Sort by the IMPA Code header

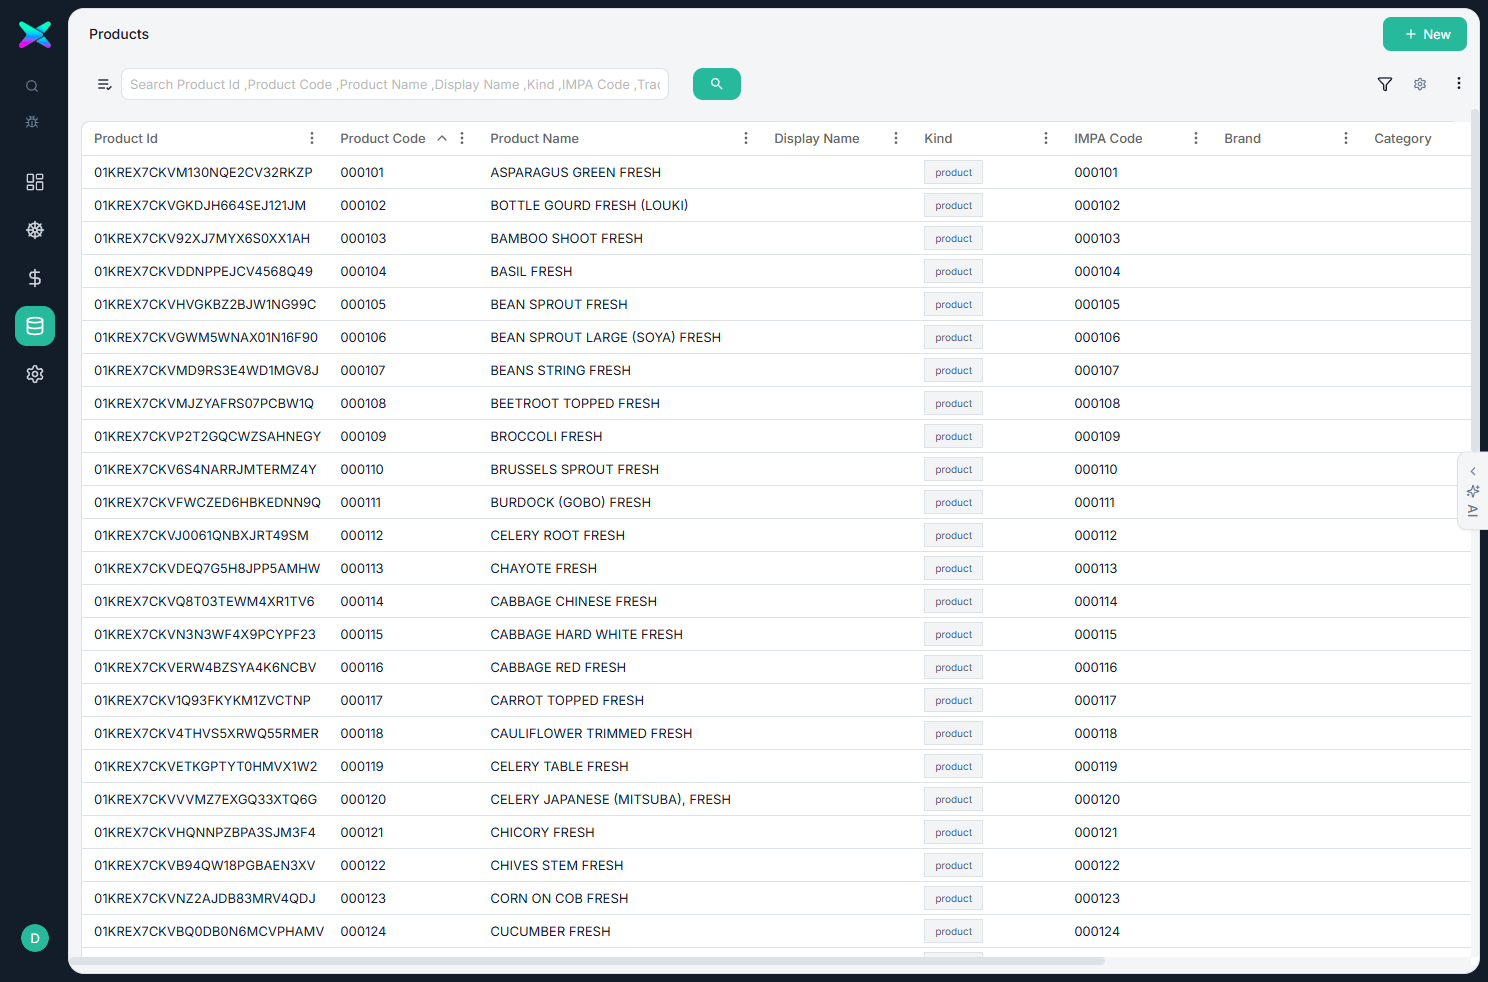point(1108,138)
